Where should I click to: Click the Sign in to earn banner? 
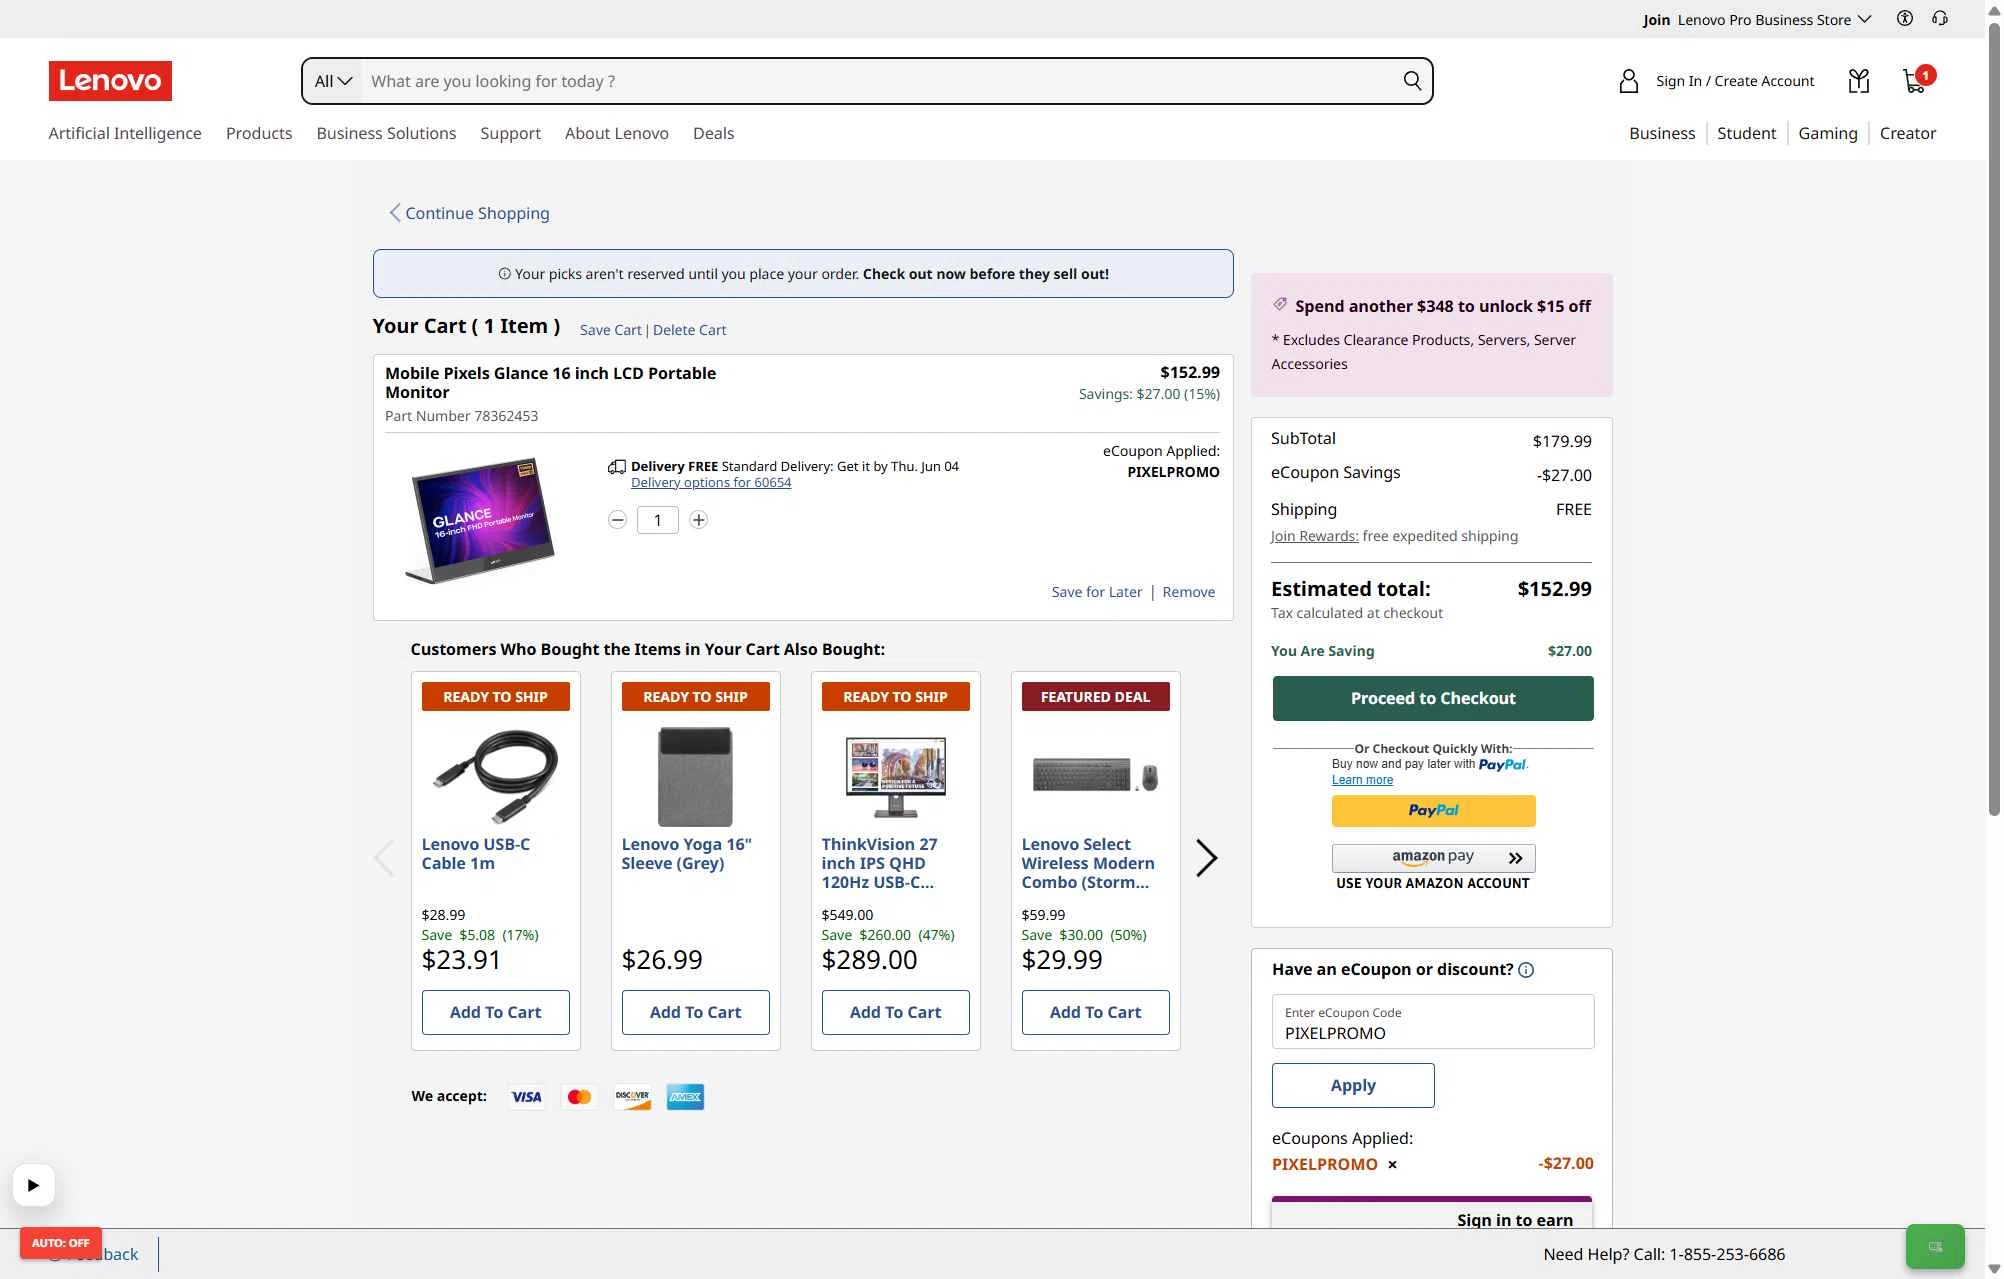pos(1431,1213)
